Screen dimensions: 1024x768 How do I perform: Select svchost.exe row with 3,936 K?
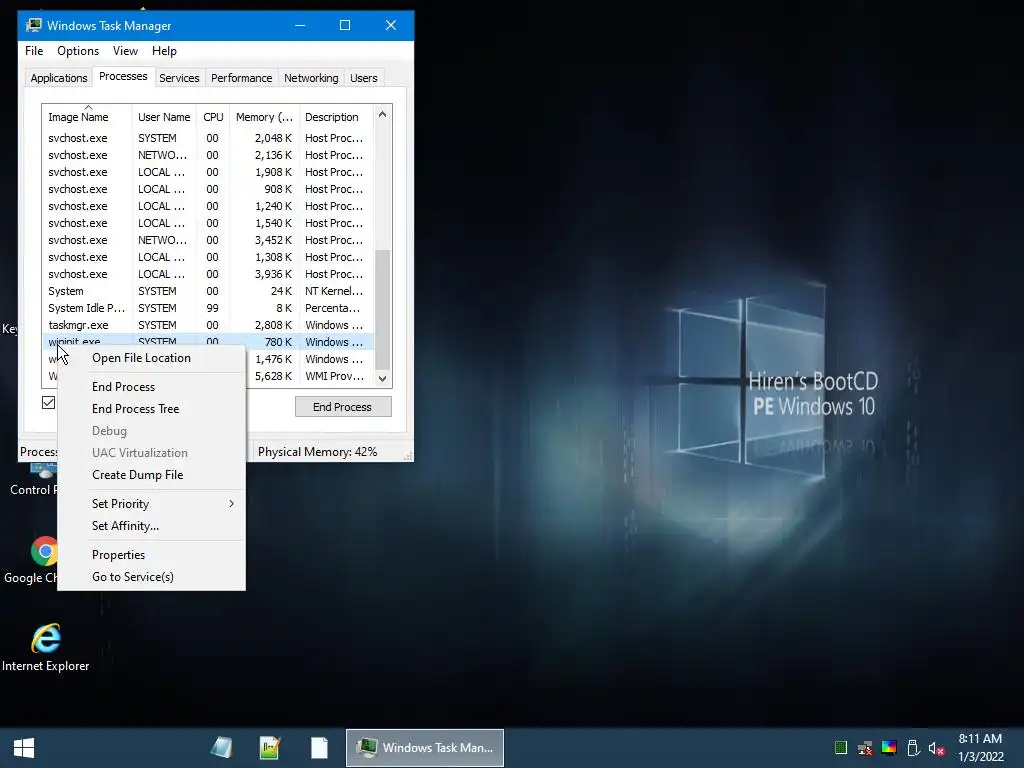[208, 274]
